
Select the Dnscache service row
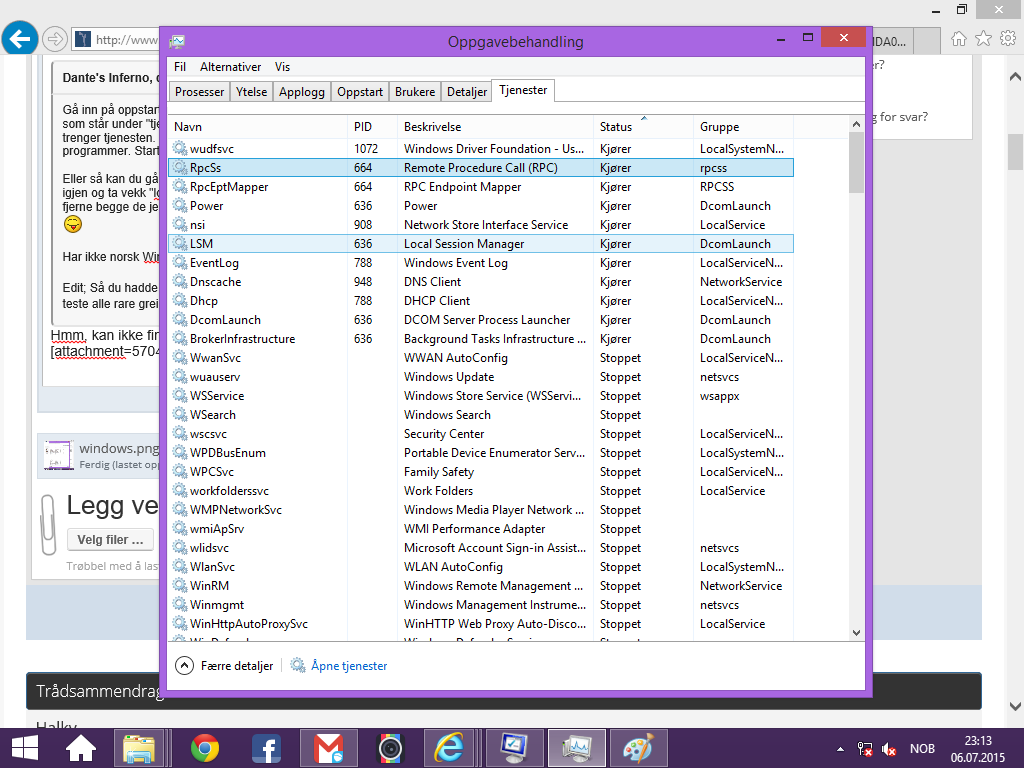(481, 281)
